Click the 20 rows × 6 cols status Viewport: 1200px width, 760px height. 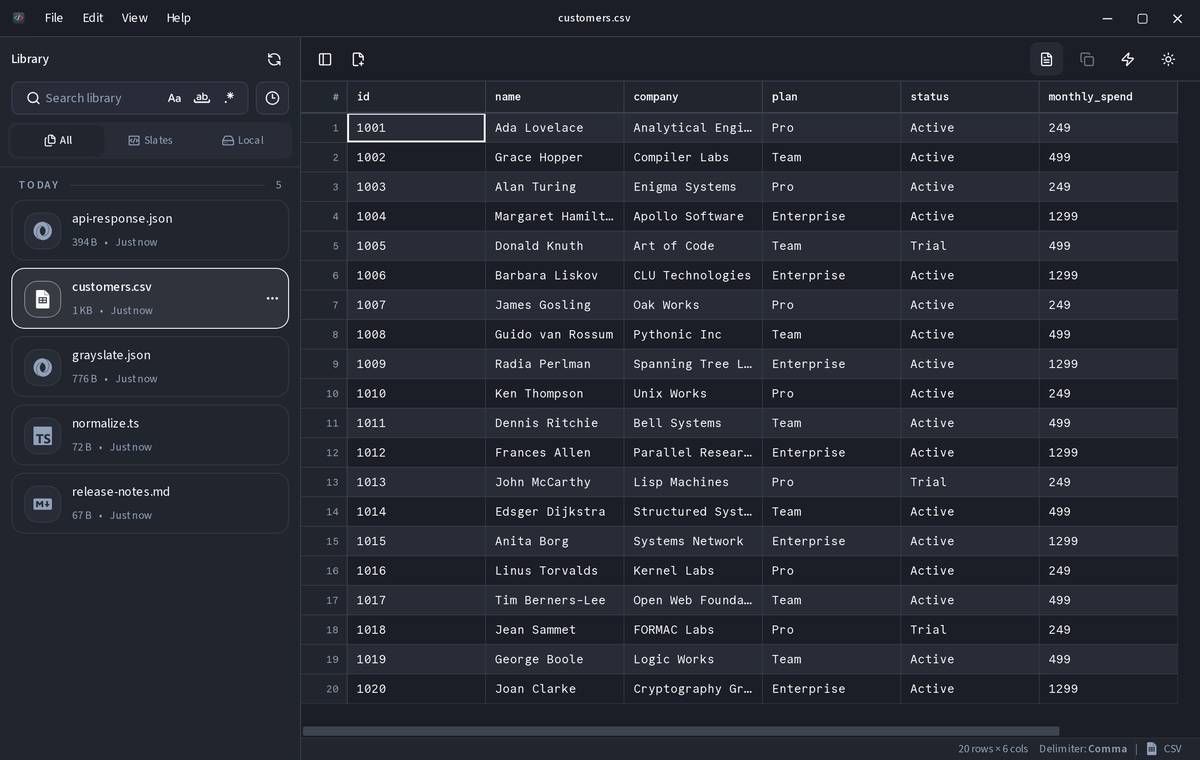(992, 748)
